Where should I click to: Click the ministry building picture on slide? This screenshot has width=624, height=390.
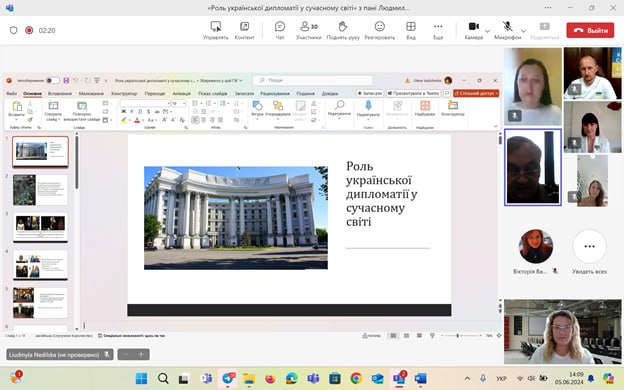[236, 218]
